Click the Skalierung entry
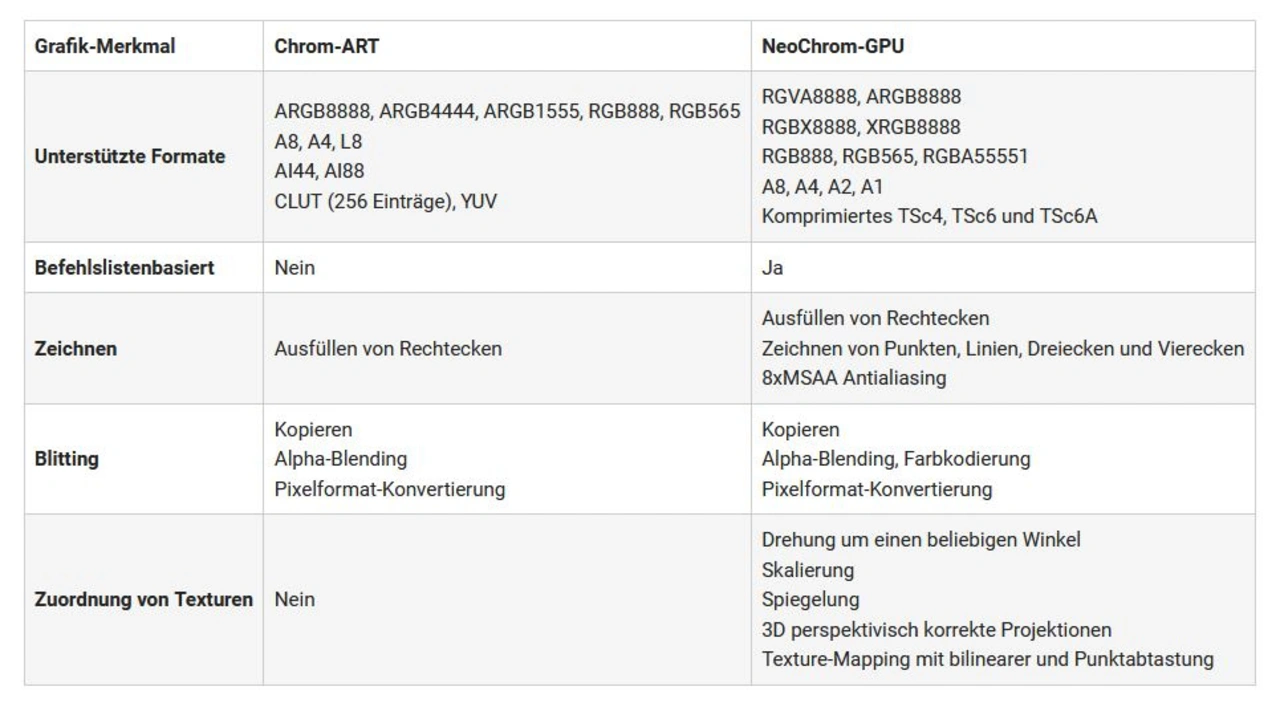Image resolution: width=1280 pixels, height=711 pixels. 807,570
